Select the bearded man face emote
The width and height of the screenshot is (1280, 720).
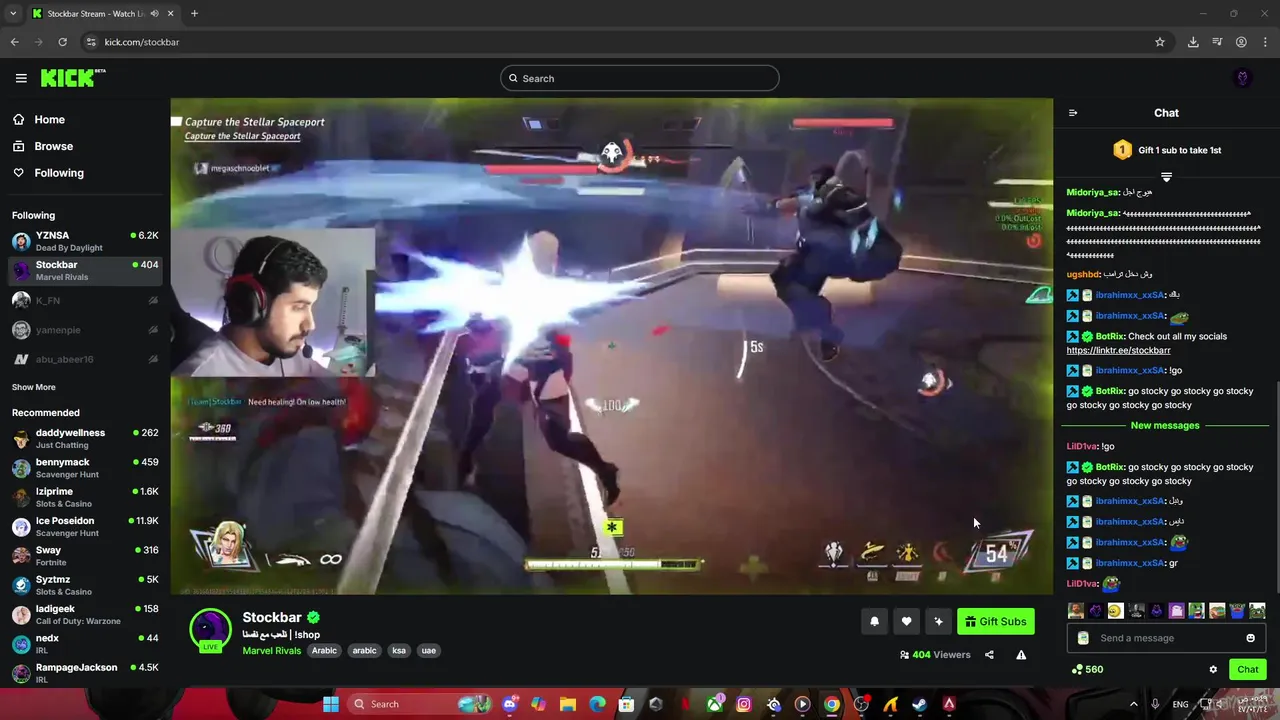point(1076,611)
